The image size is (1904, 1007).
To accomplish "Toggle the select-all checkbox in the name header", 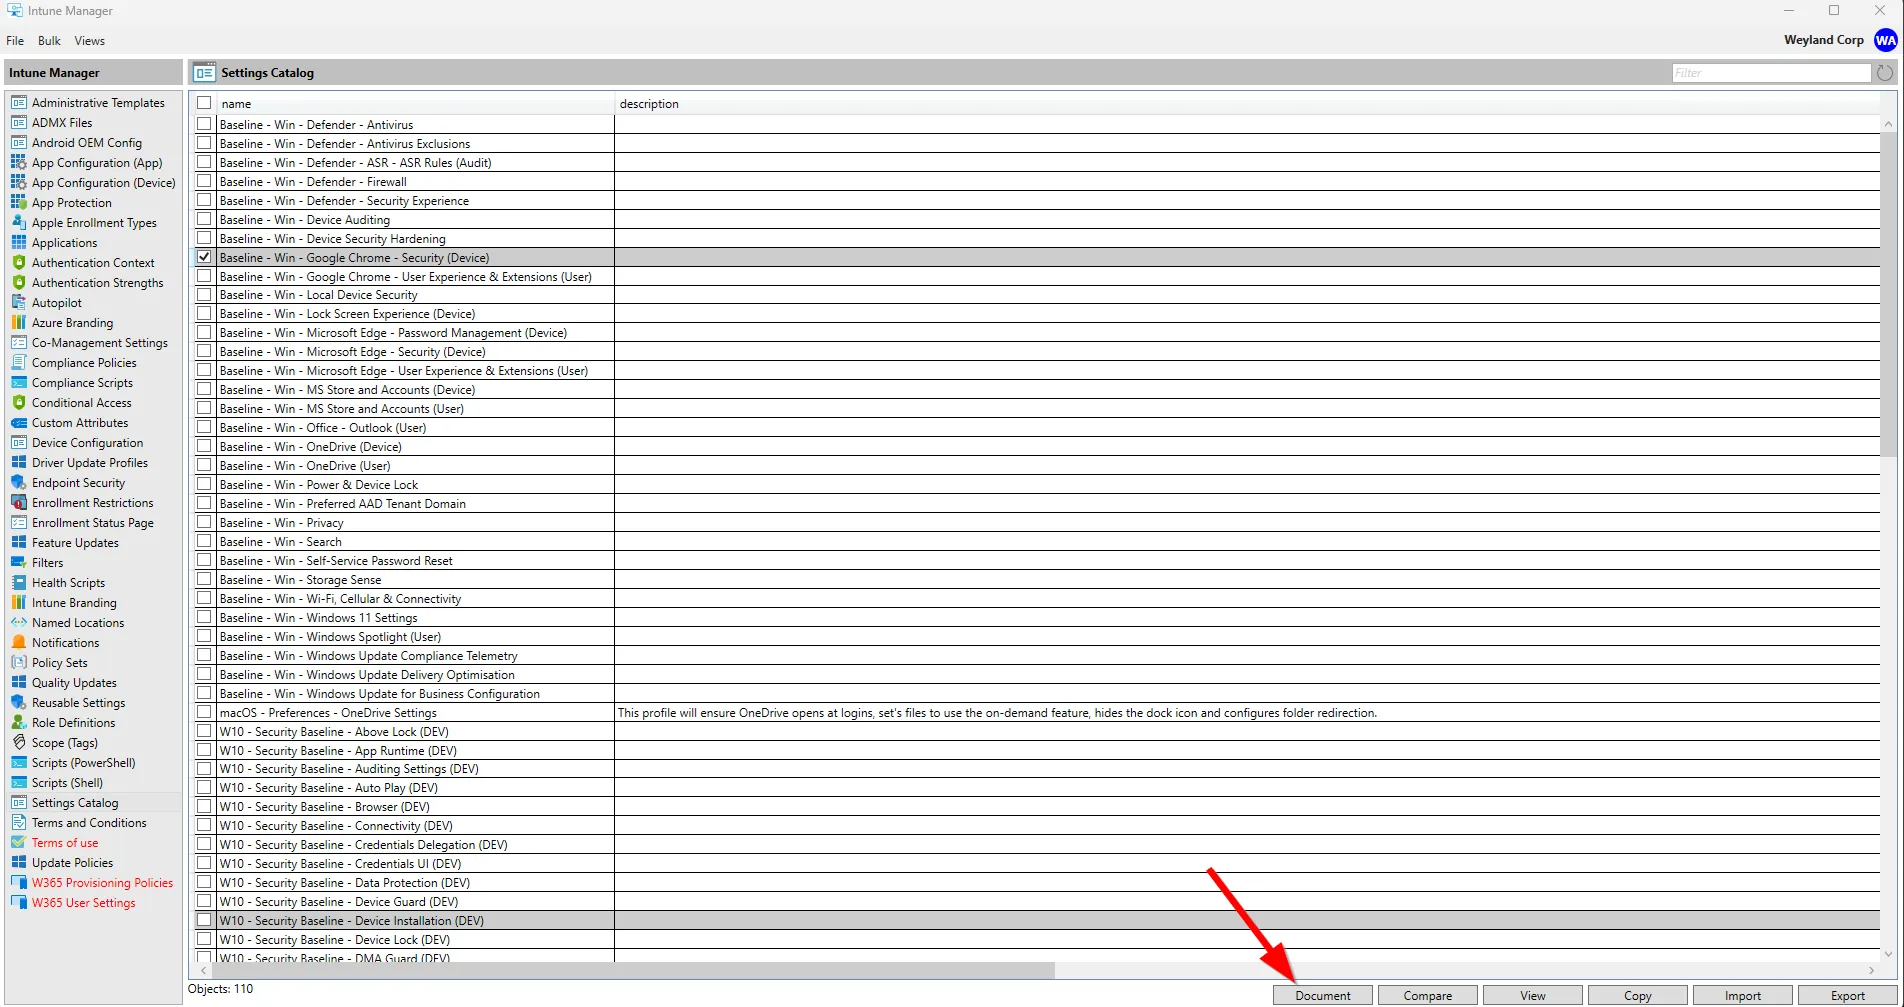I will (204, 103).
